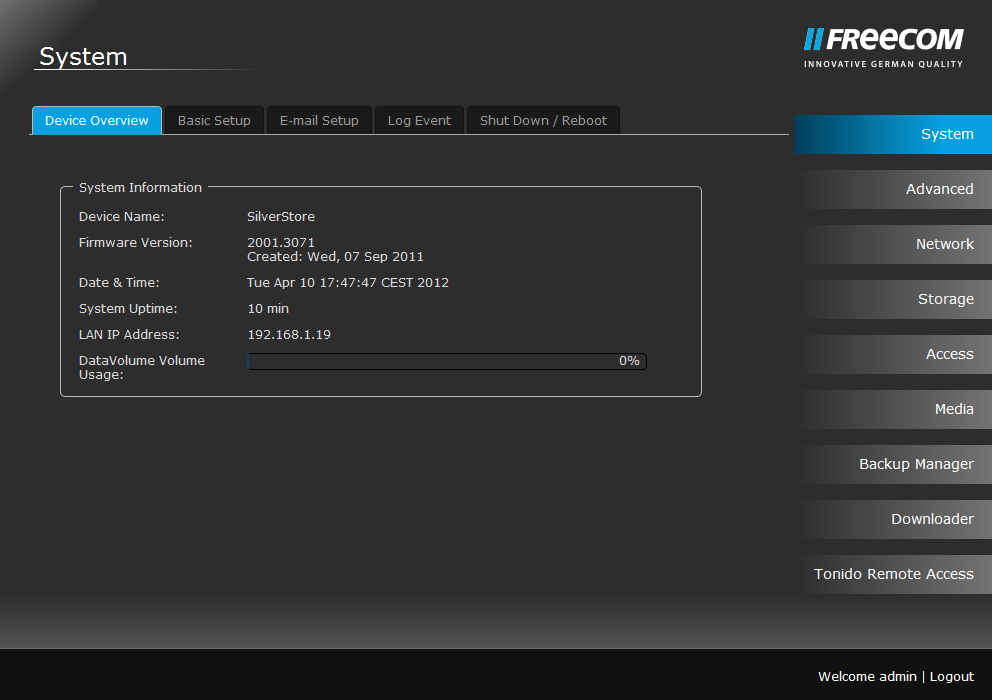
Task: Open the Downloader menu section
Action: [x=893, y=520]
